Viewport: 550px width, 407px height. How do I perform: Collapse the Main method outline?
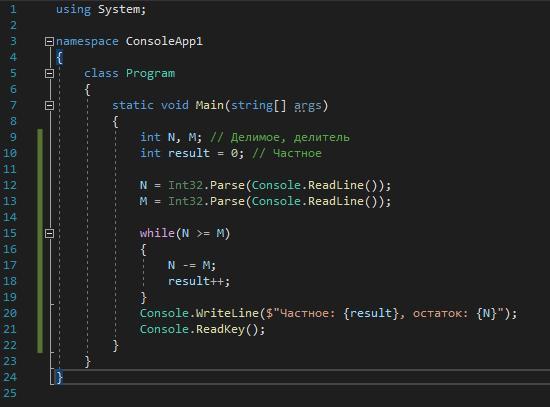click(49, 105)
